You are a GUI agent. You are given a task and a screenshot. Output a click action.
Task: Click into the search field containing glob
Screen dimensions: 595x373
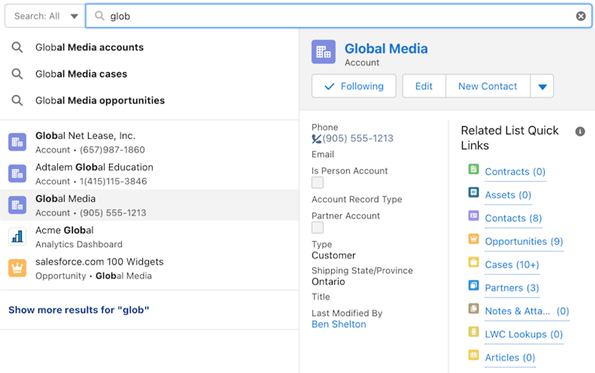[x=338, y=16]
